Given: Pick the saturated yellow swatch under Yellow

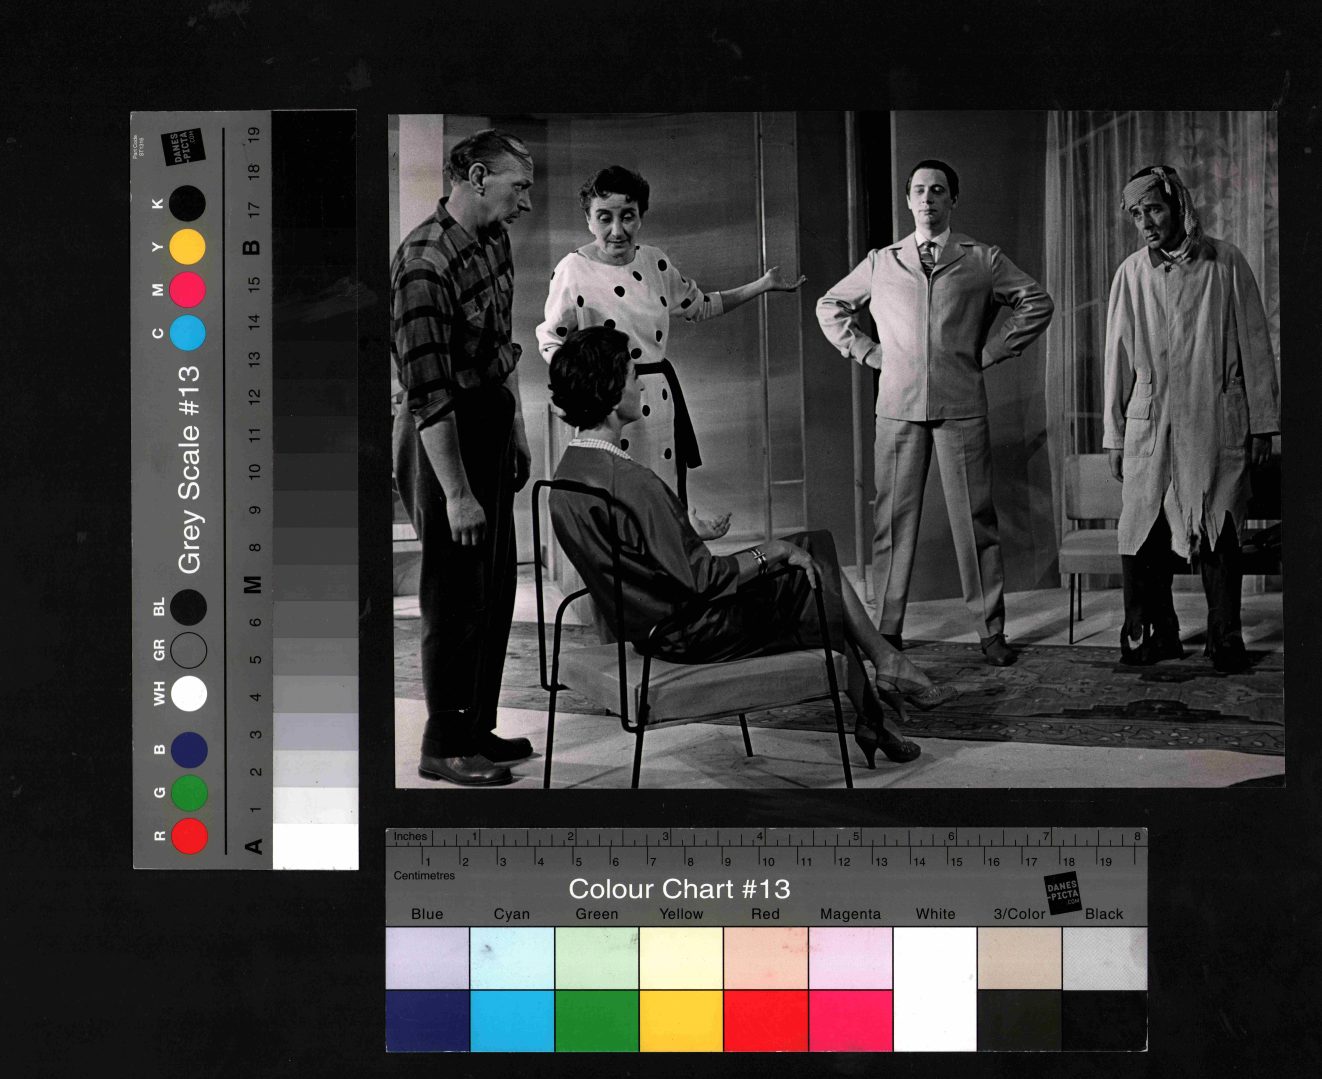Looking at the screenshot, I should (x=680, y=1020).
